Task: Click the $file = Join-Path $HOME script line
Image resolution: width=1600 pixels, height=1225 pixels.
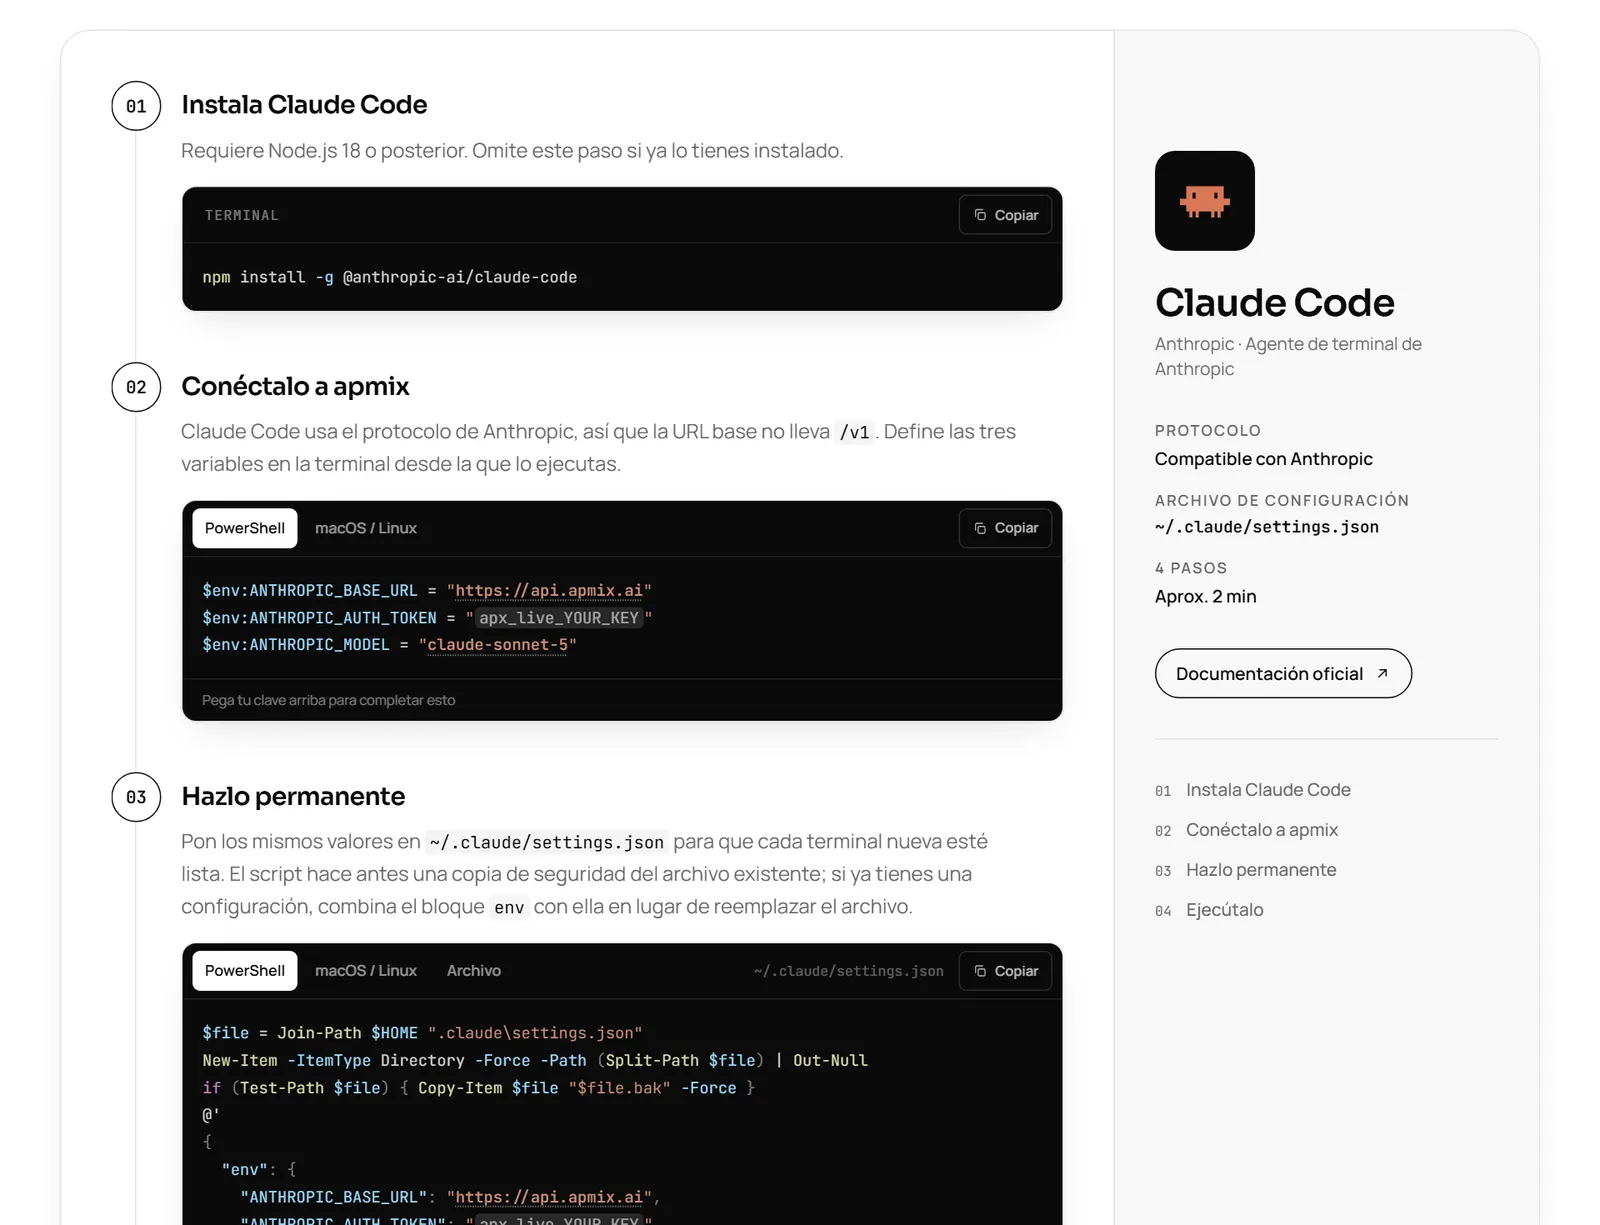Action: click(422, 1033)
